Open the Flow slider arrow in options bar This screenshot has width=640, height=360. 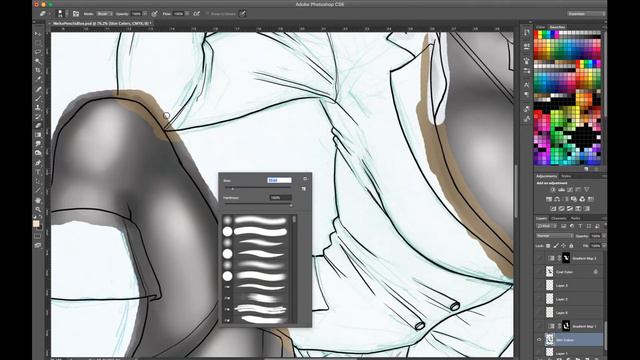click(187, 14)
